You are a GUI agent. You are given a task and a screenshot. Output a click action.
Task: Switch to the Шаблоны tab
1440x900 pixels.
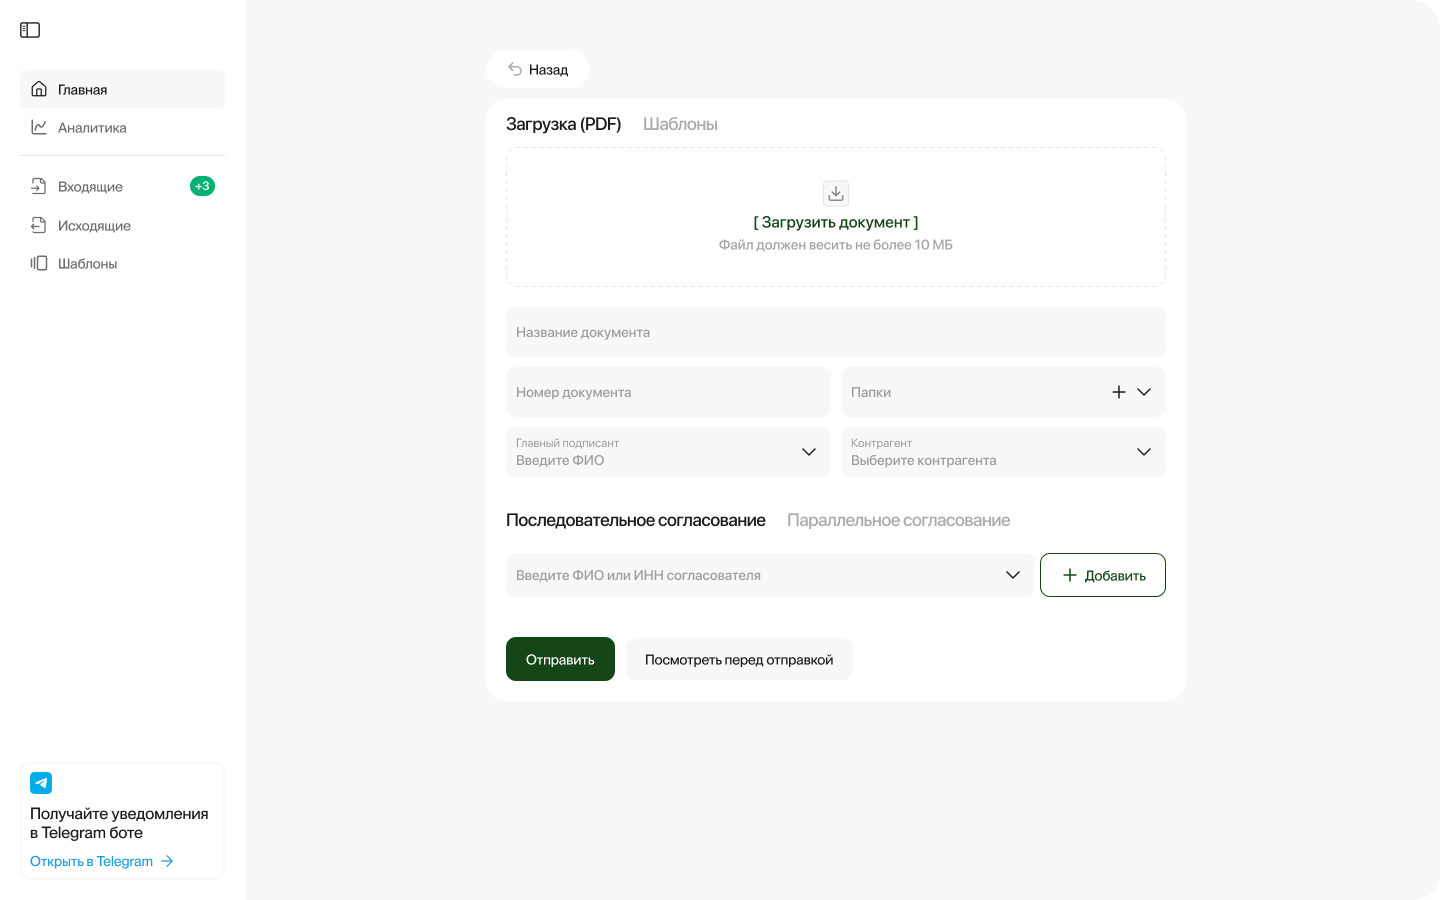coord(681,124)
